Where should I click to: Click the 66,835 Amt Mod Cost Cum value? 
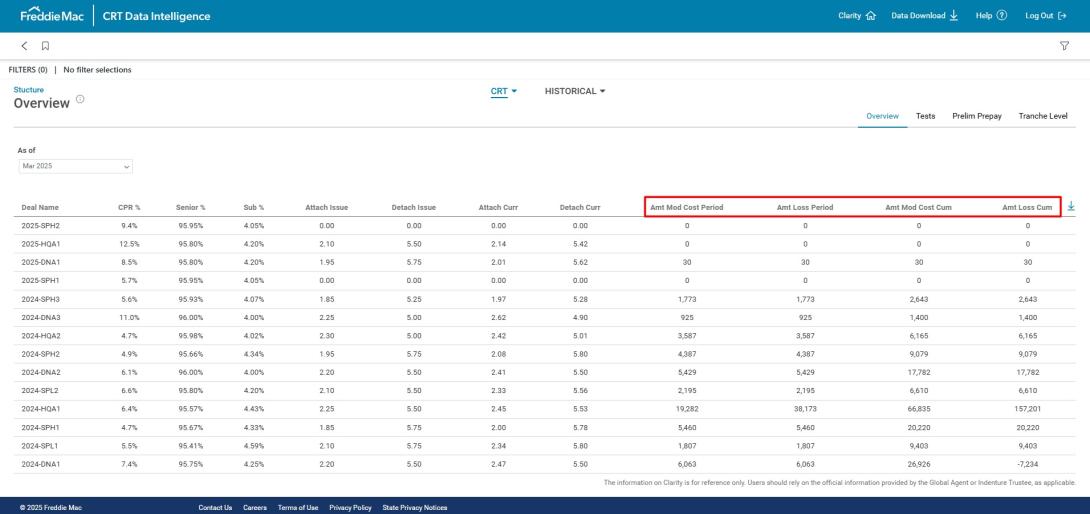918,410
